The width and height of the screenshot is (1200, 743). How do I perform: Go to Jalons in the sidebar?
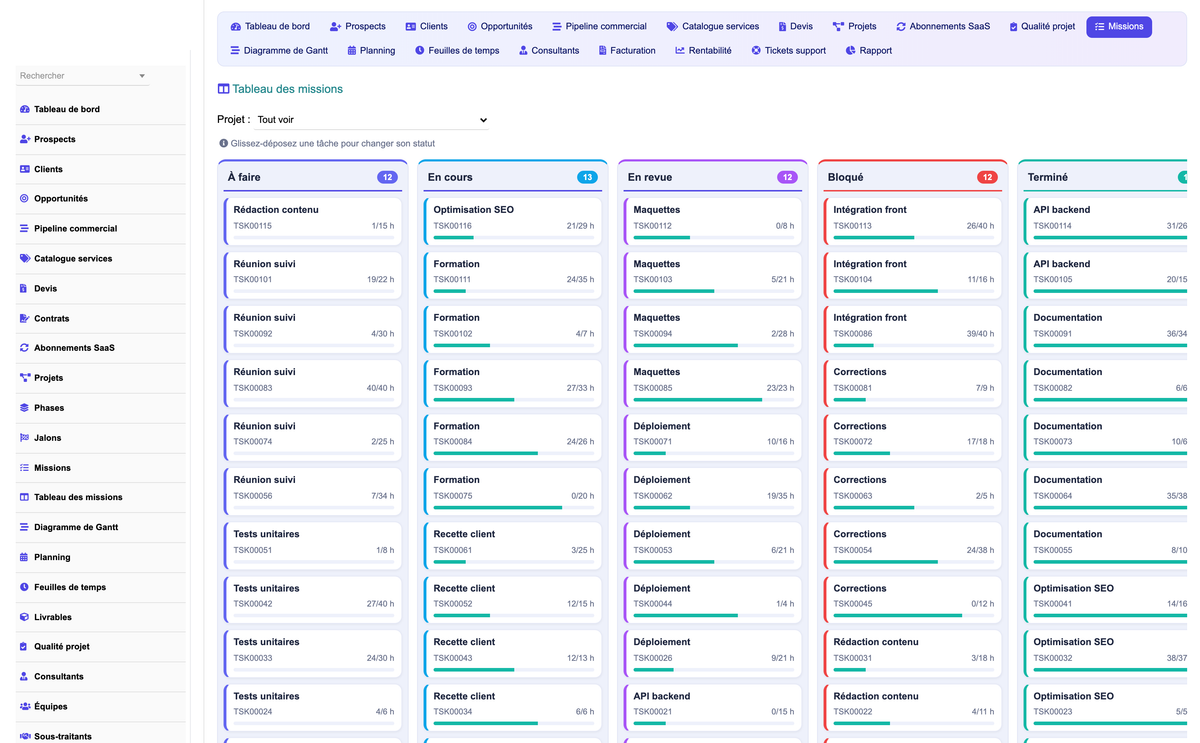[x=101, y=438]
